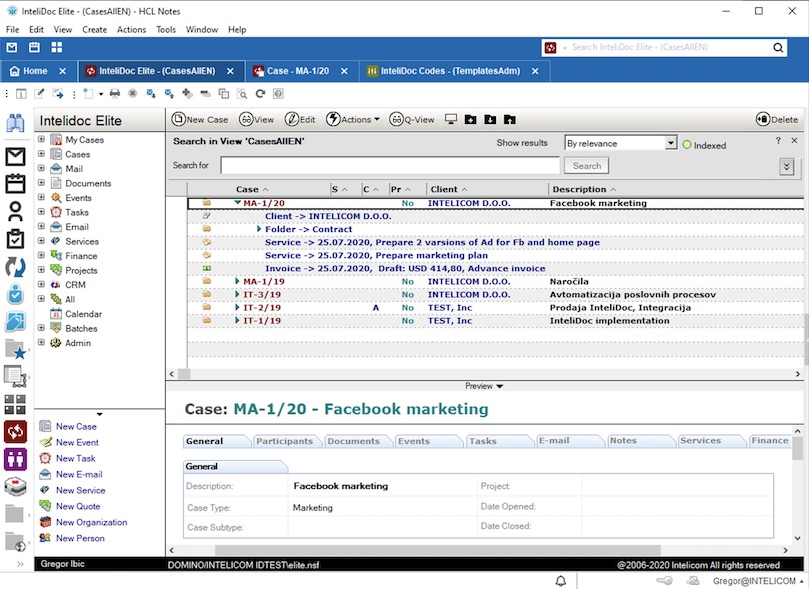Viewport: 809px width, 589px height.
Task: Expand Admin node in navigation tree
Action: 41,342
